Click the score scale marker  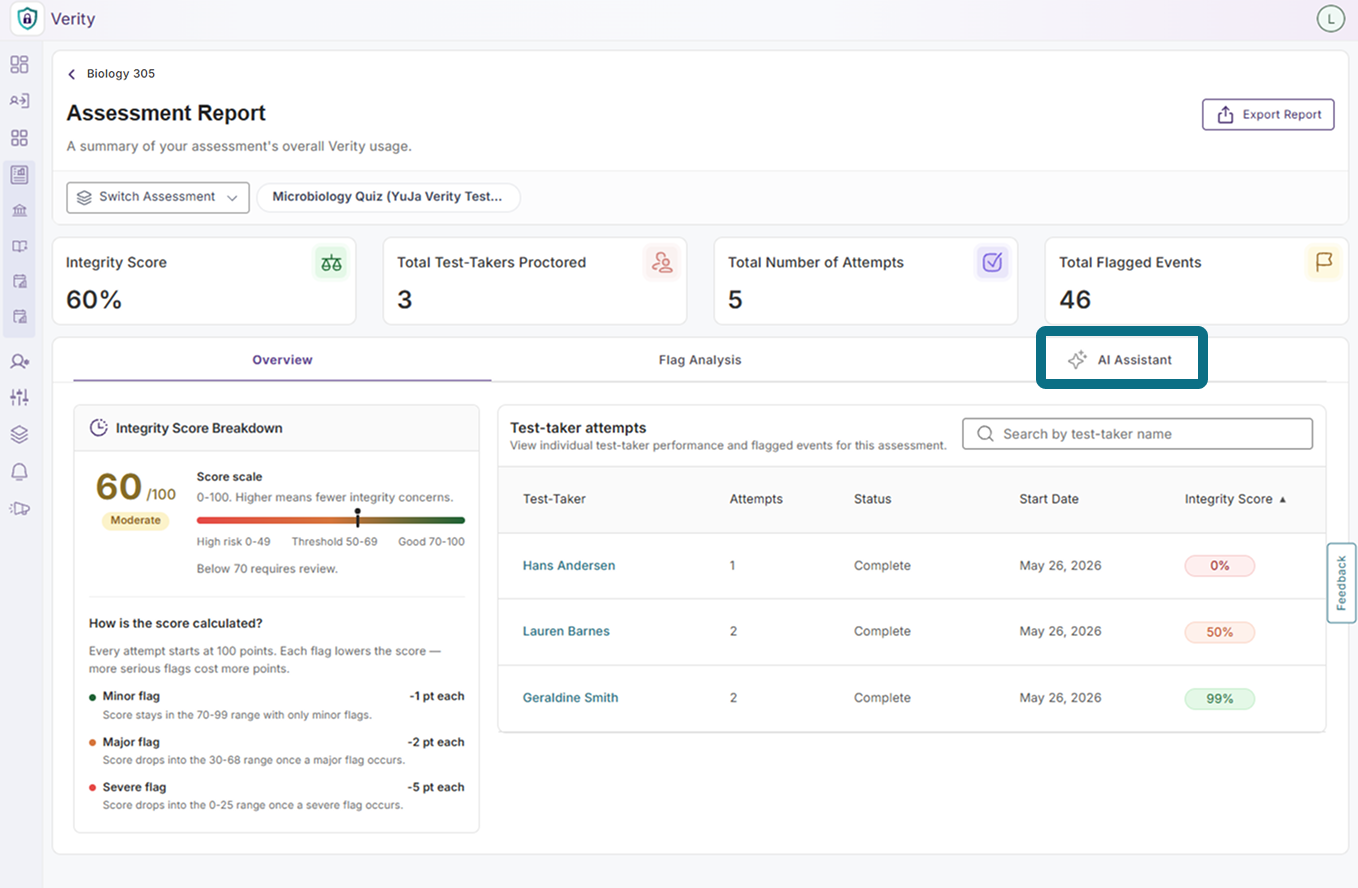(x=358, y=517)
